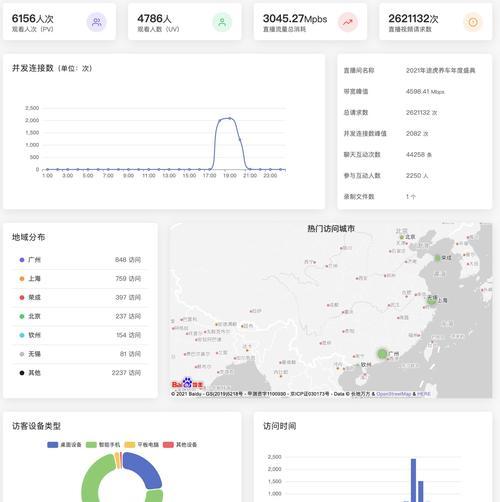Select the 北京 row showing 237 visits
Image resolution: width=500 pixels, height=502 pixels.
coord(80,316)
